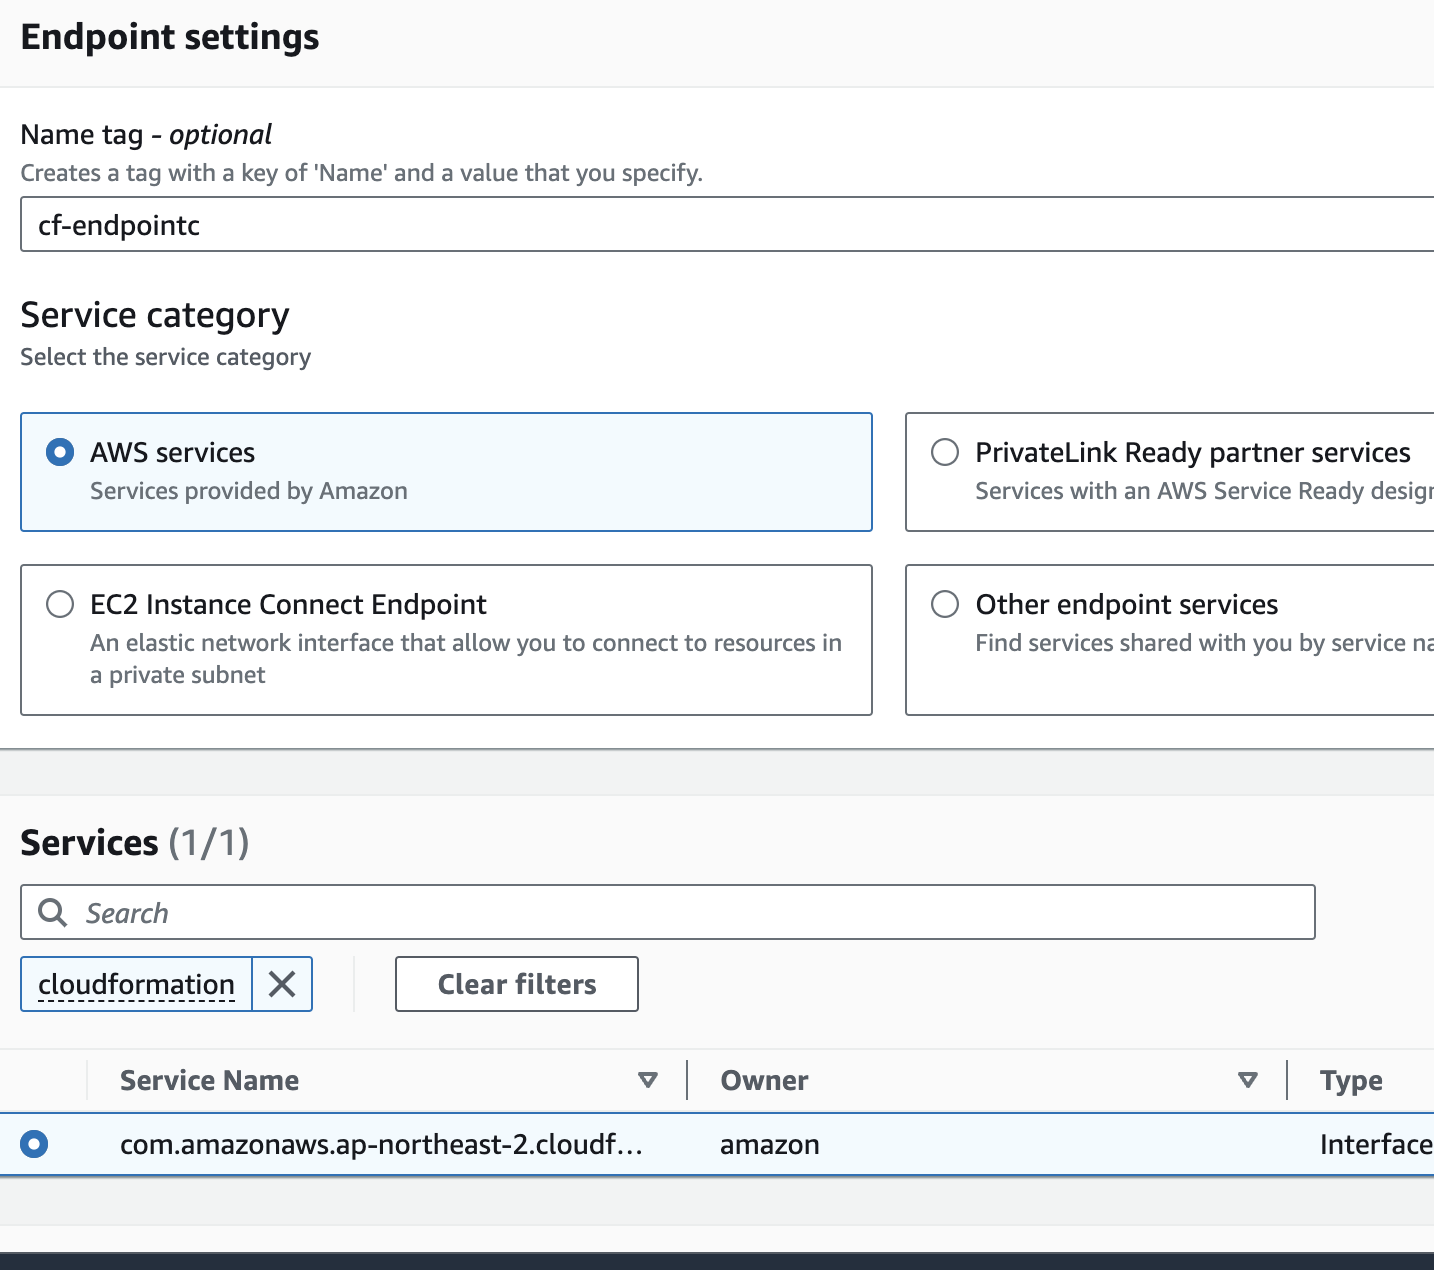Click the Owner column header
The image size is (1434, 1270).
[764, 1080]
